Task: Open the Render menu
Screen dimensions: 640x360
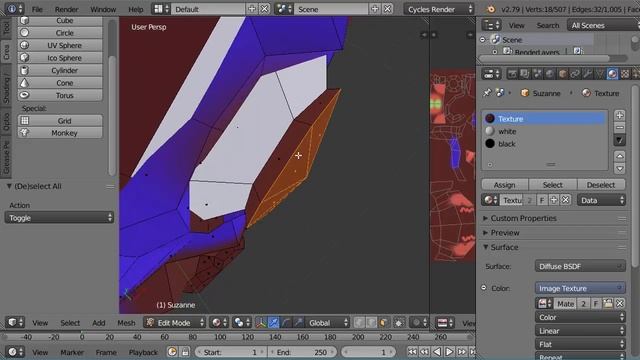Action: [67, 9]
